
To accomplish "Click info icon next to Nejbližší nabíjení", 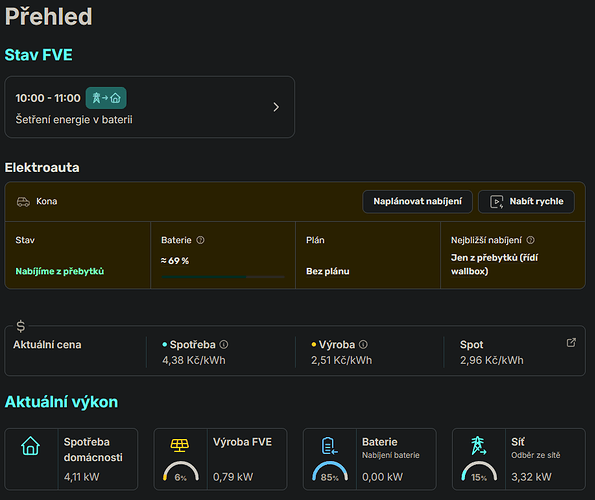I will coord(530,240).
